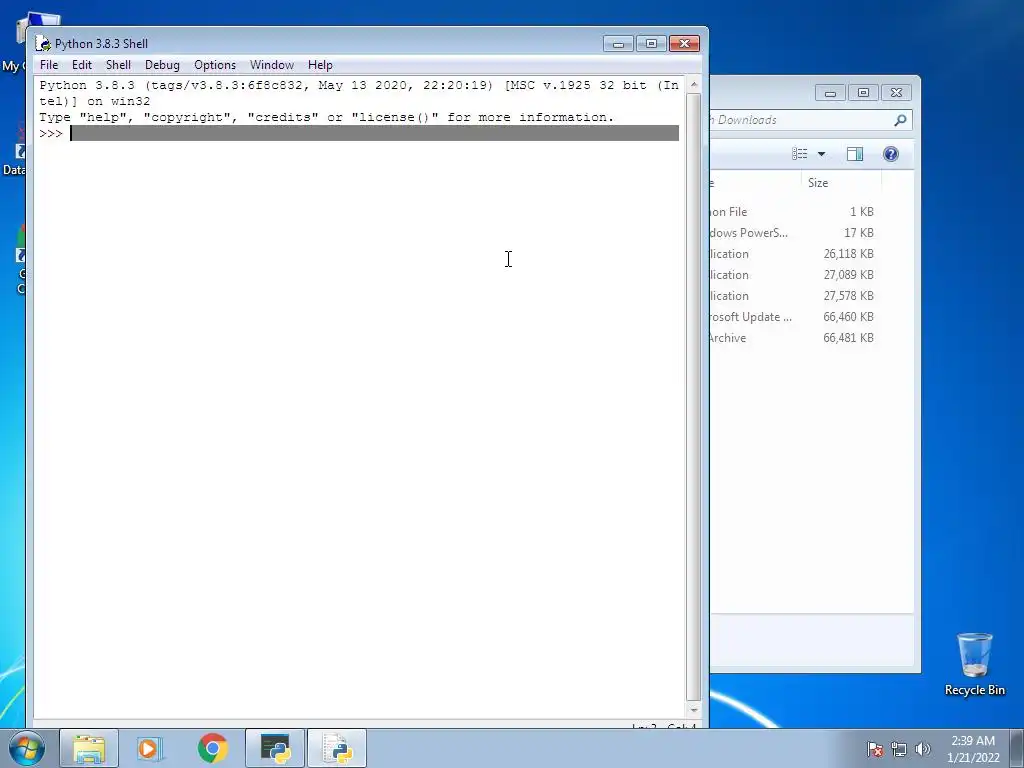Maximize the Python 3.8.3 Shell window
The width and height of the screenshot is (1024, 768).
[651, 44]
